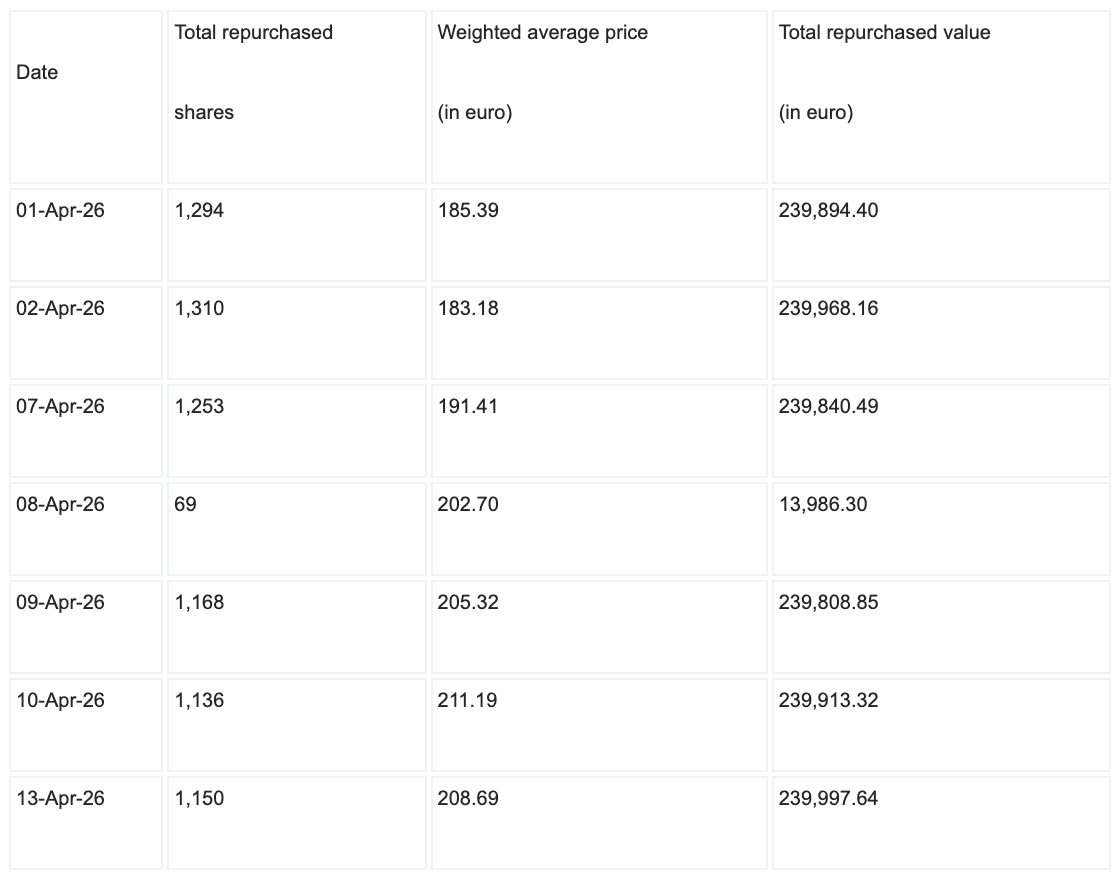The image size is (1120, 880).
Task: Click the 208.69 price cell
Action: pos(599,823)
